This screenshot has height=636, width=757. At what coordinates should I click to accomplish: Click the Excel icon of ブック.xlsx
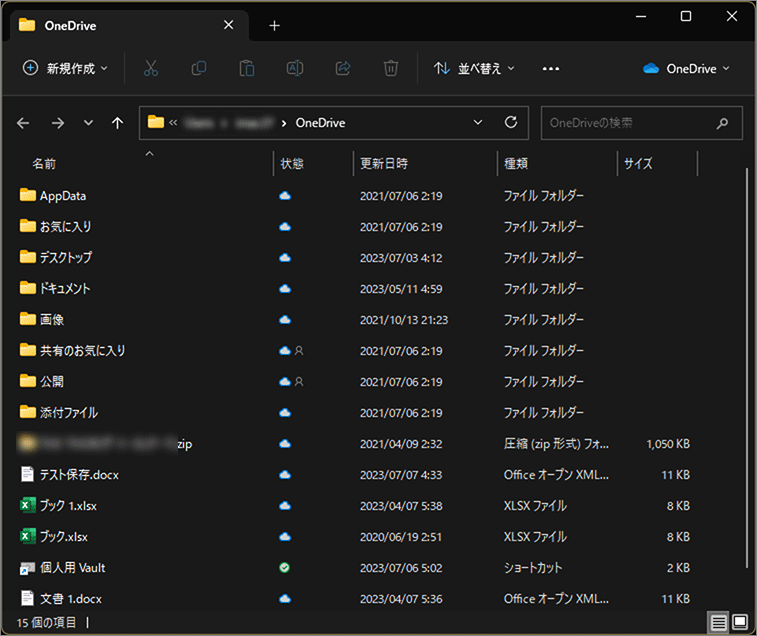28,536
